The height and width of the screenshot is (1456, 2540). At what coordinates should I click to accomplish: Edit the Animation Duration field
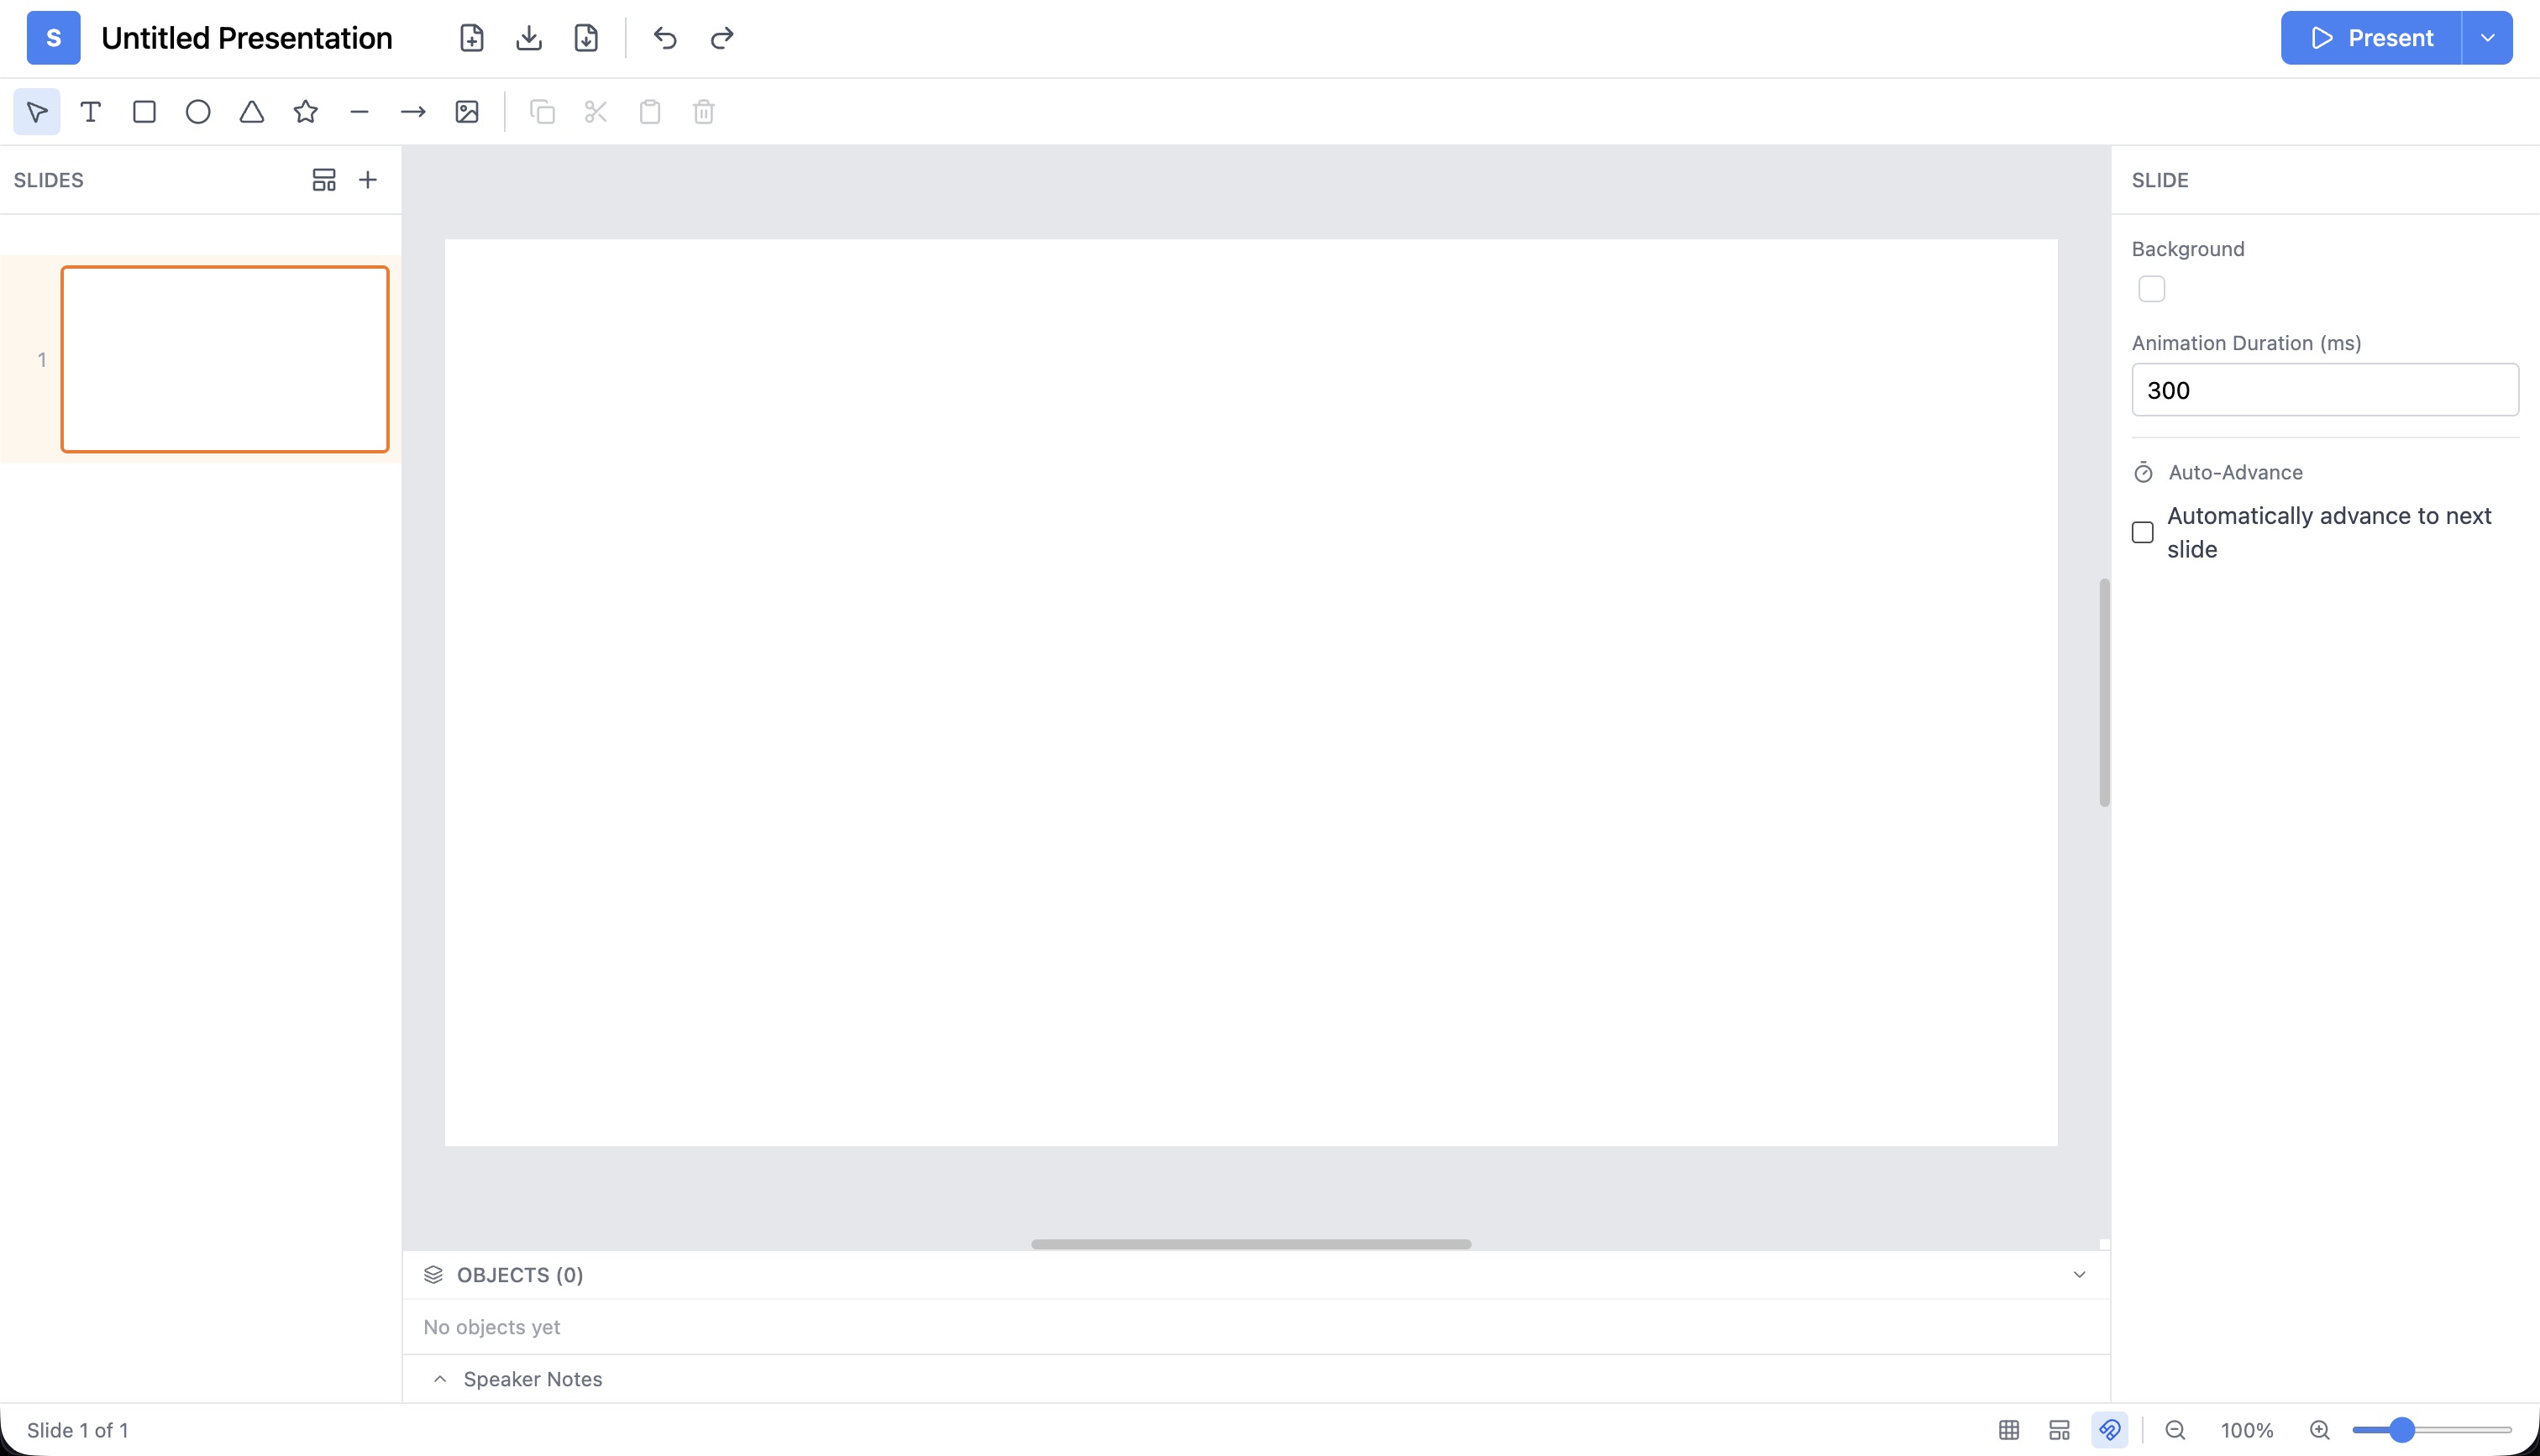coord(2325,390)
